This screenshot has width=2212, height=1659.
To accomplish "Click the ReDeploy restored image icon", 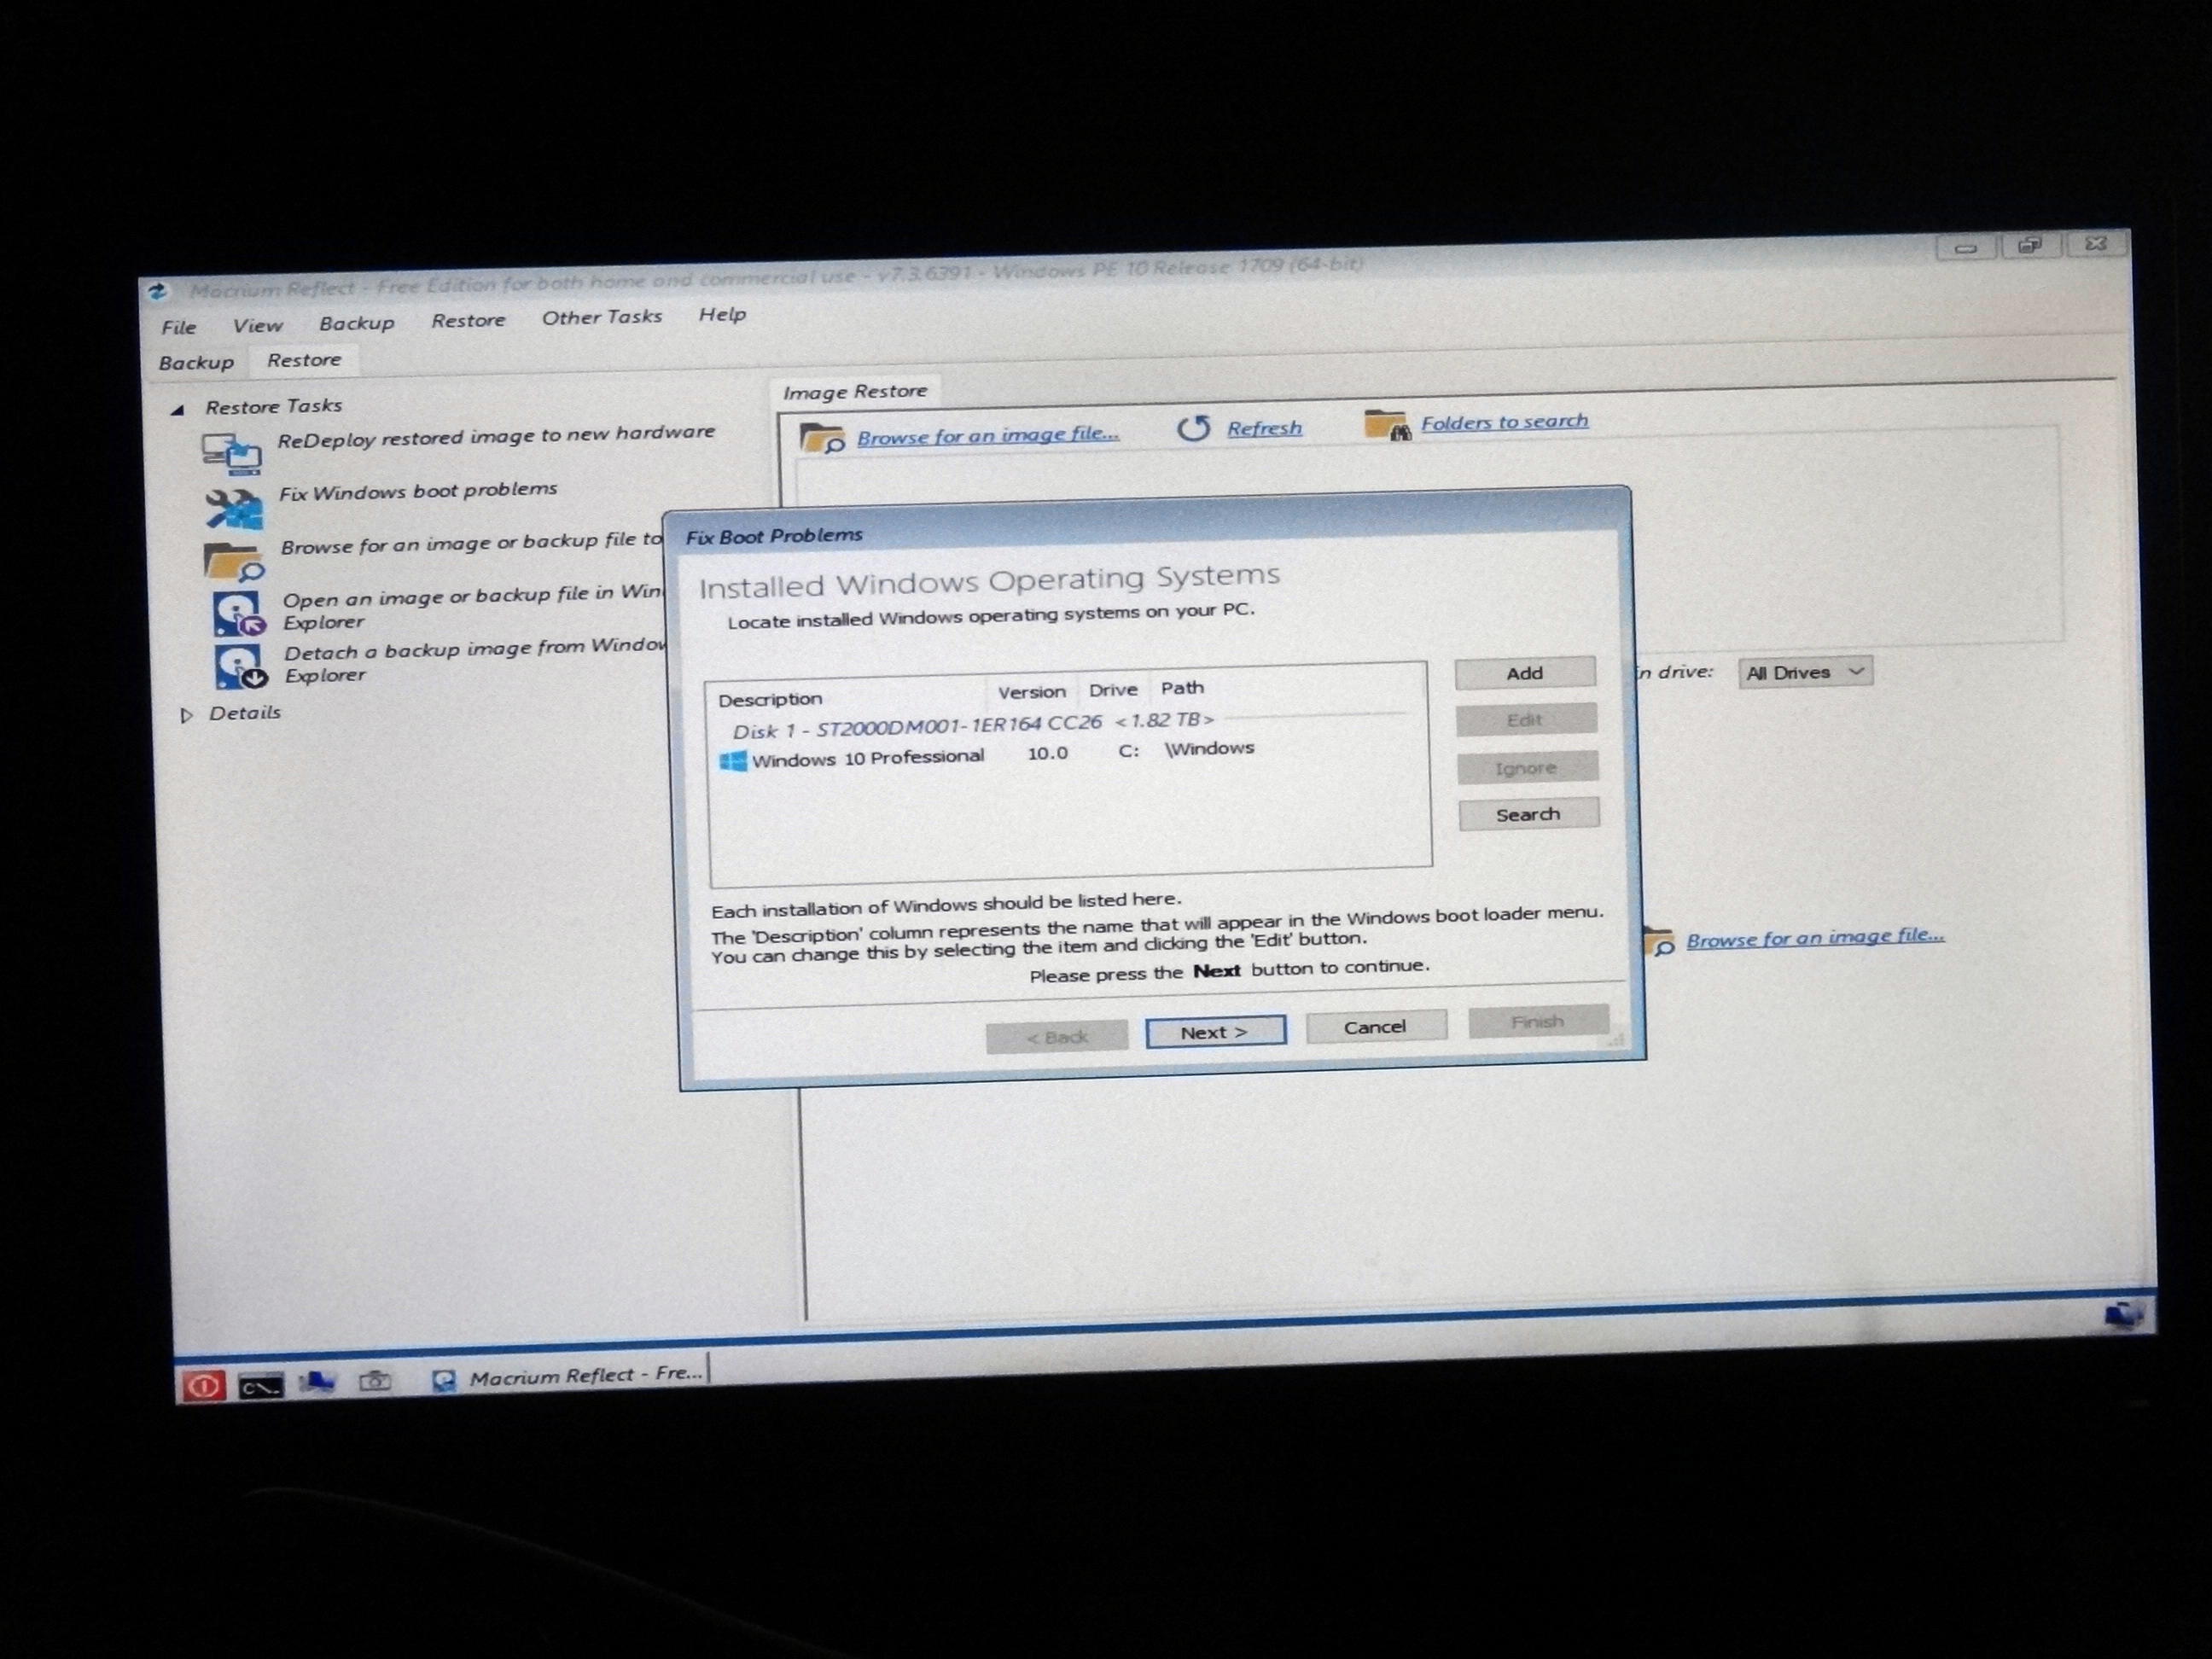I will (x=232, y=453).
